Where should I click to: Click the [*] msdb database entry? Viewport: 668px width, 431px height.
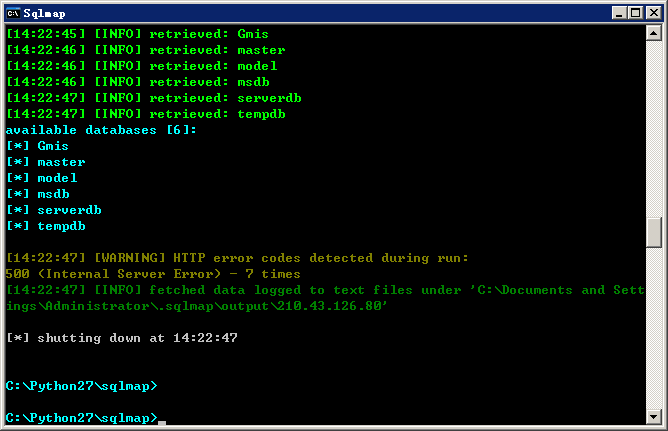pyautogui.click(x=38, y=194)
